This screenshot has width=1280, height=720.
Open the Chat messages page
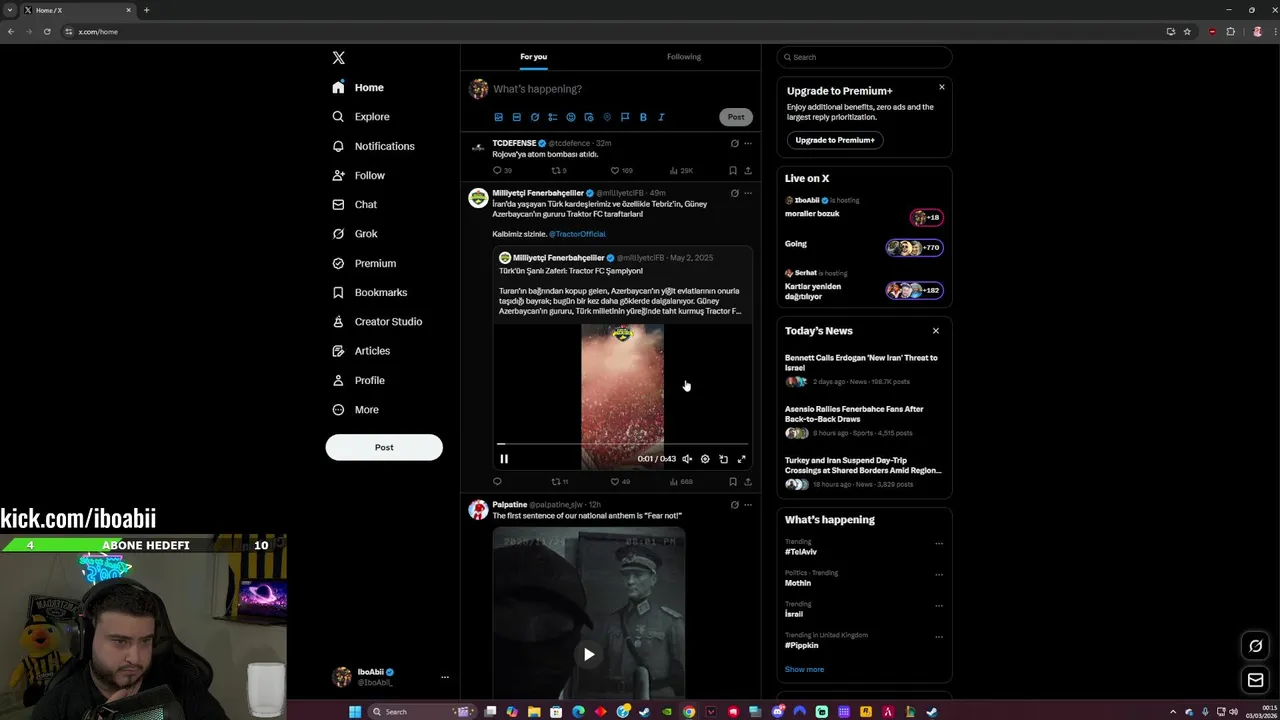click(x=355, y=205)
